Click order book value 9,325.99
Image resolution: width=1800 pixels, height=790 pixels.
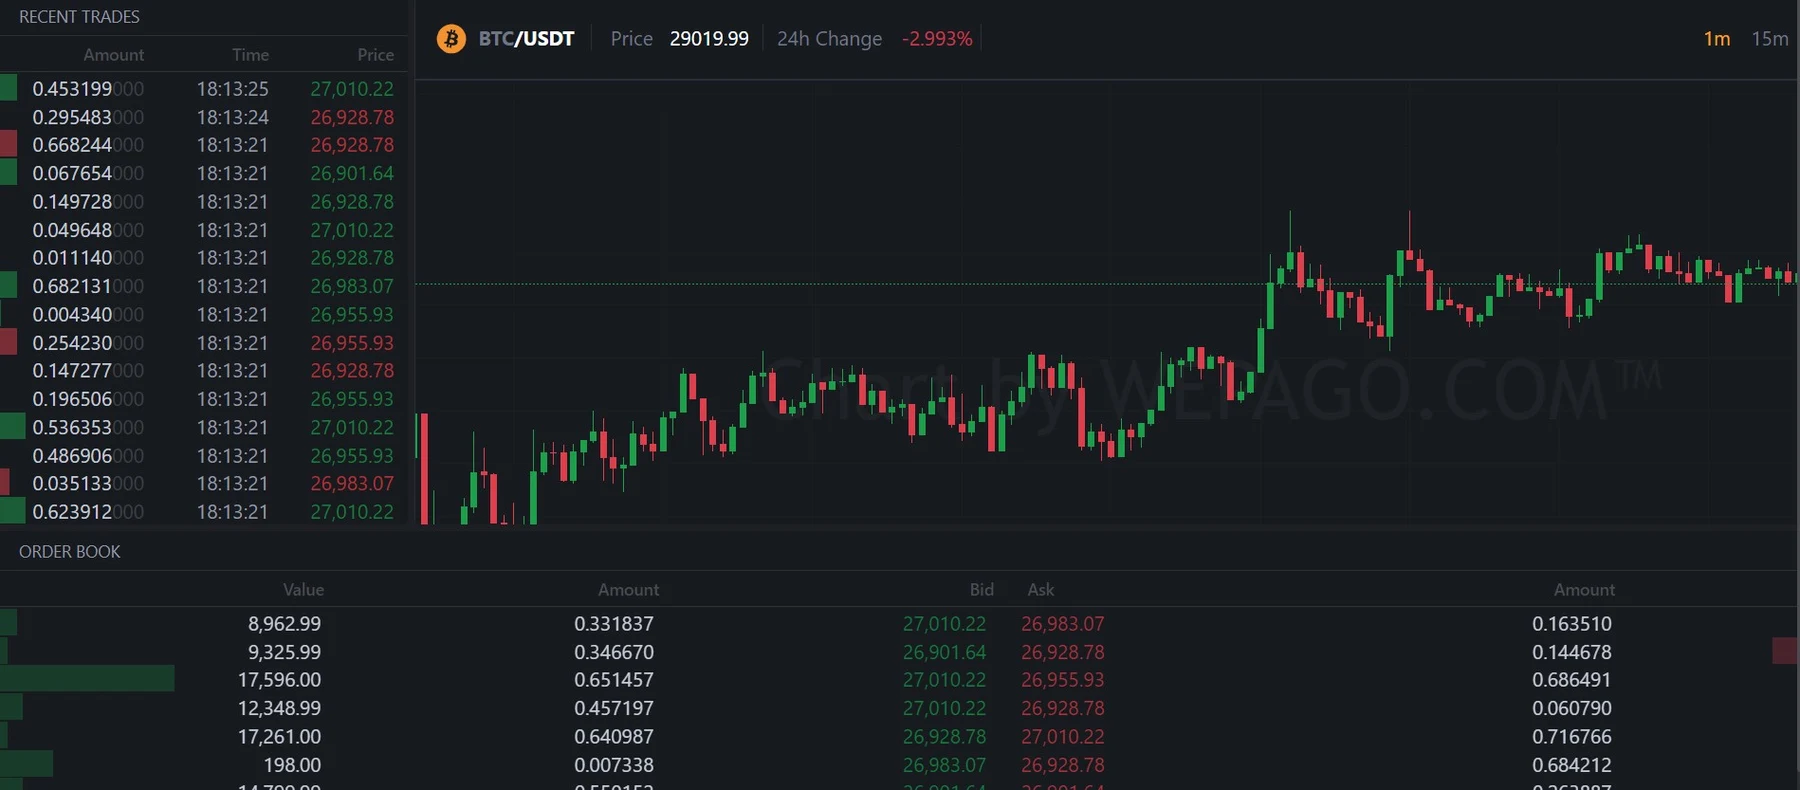[284, 652]
